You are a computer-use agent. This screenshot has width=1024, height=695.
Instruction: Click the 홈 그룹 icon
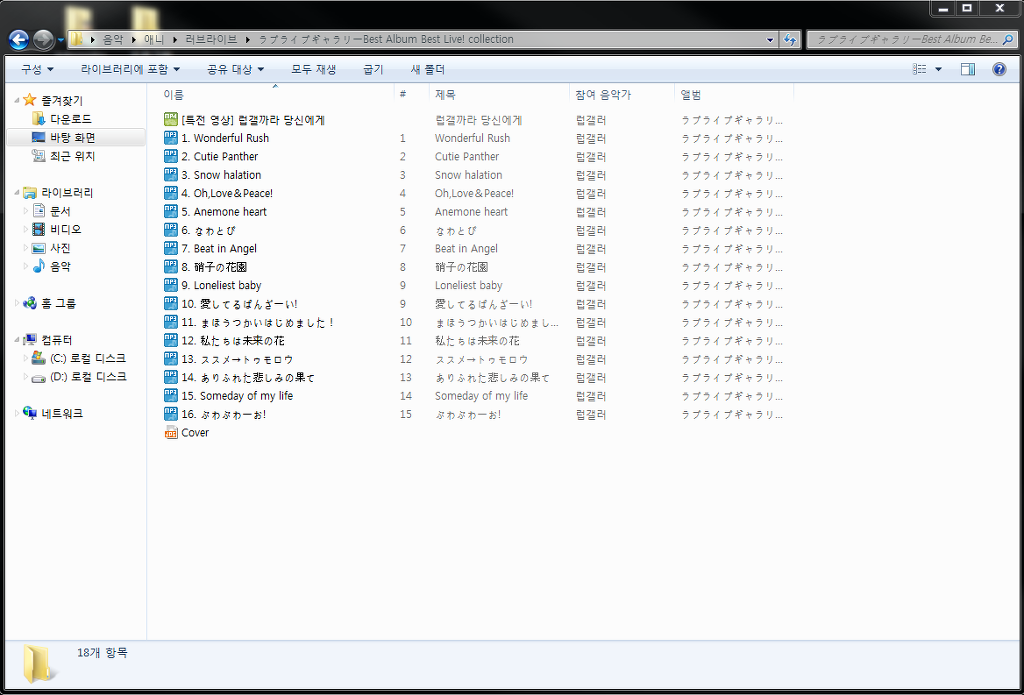pyautogui.click(x=29, y=303)
